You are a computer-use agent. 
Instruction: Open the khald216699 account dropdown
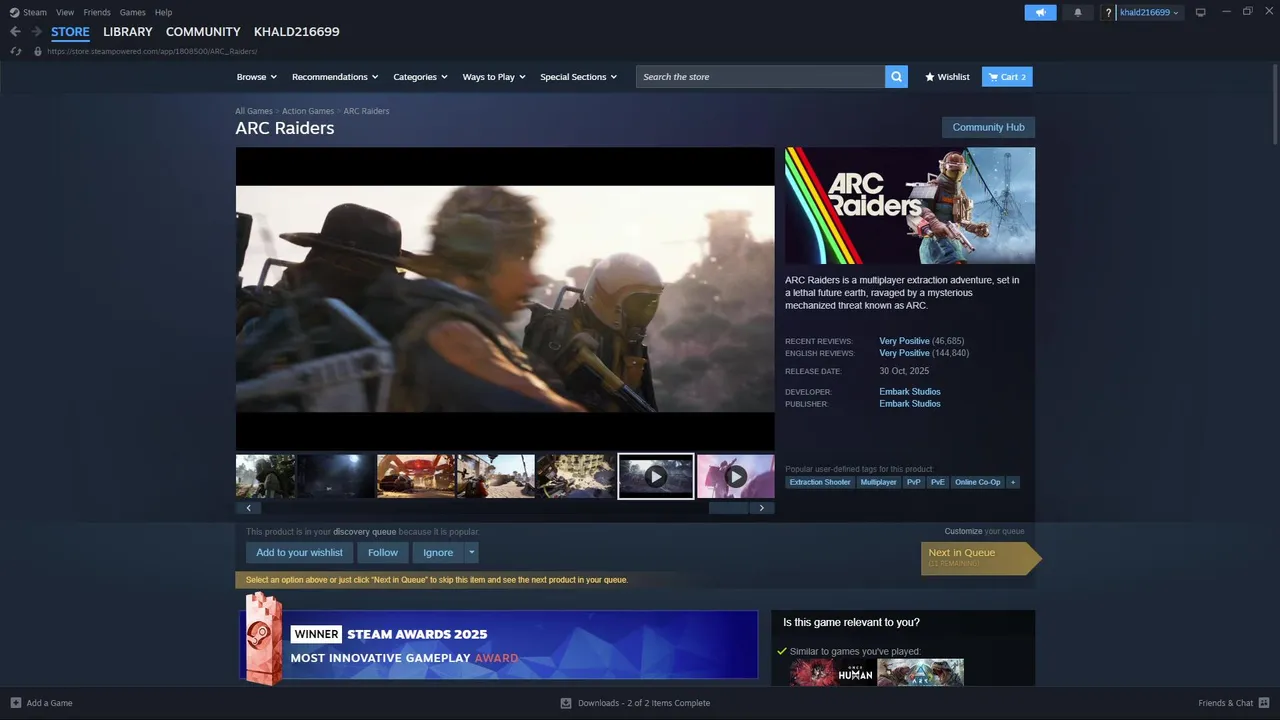pos(1149,13)
